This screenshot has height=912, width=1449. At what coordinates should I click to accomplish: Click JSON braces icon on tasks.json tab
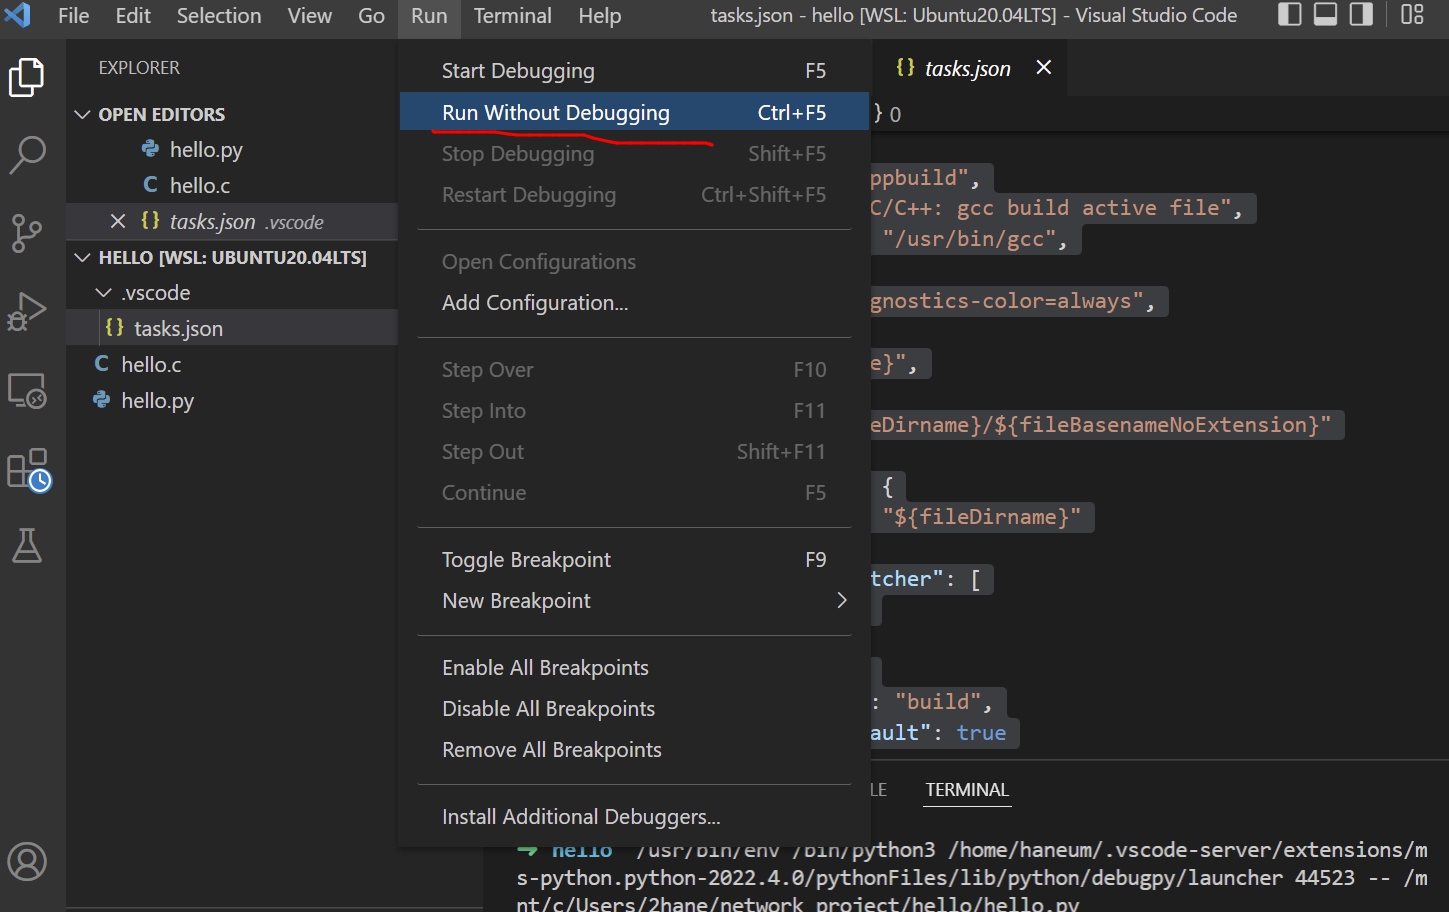[x=905, y=67]
